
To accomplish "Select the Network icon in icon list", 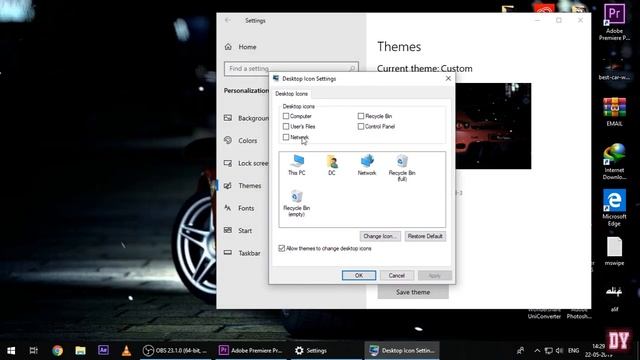I will tap(367, 165).
